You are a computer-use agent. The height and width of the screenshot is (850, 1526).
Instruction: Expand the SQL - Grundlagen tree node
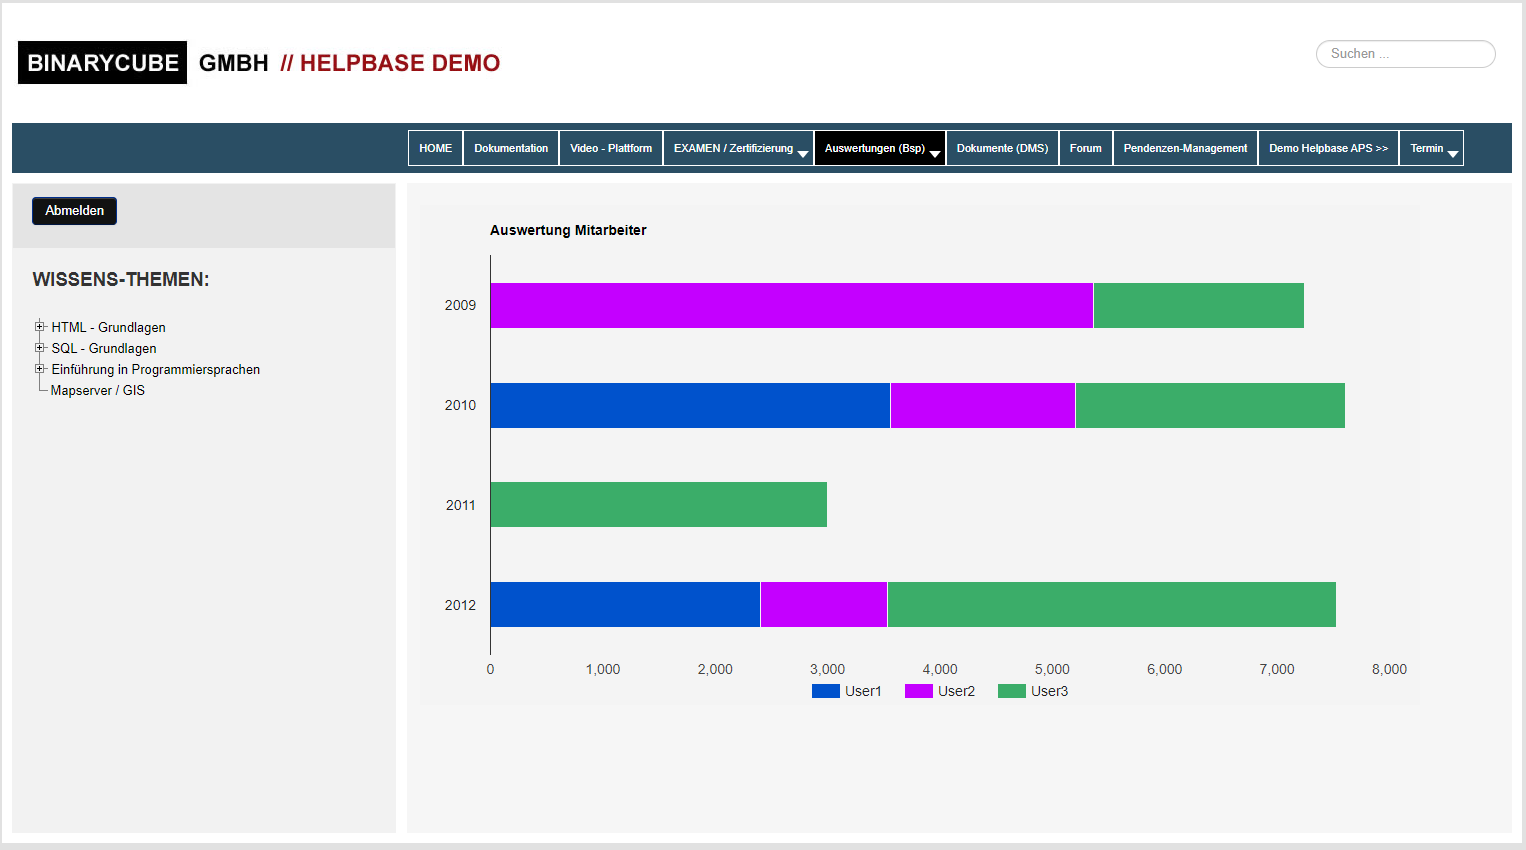40,347
